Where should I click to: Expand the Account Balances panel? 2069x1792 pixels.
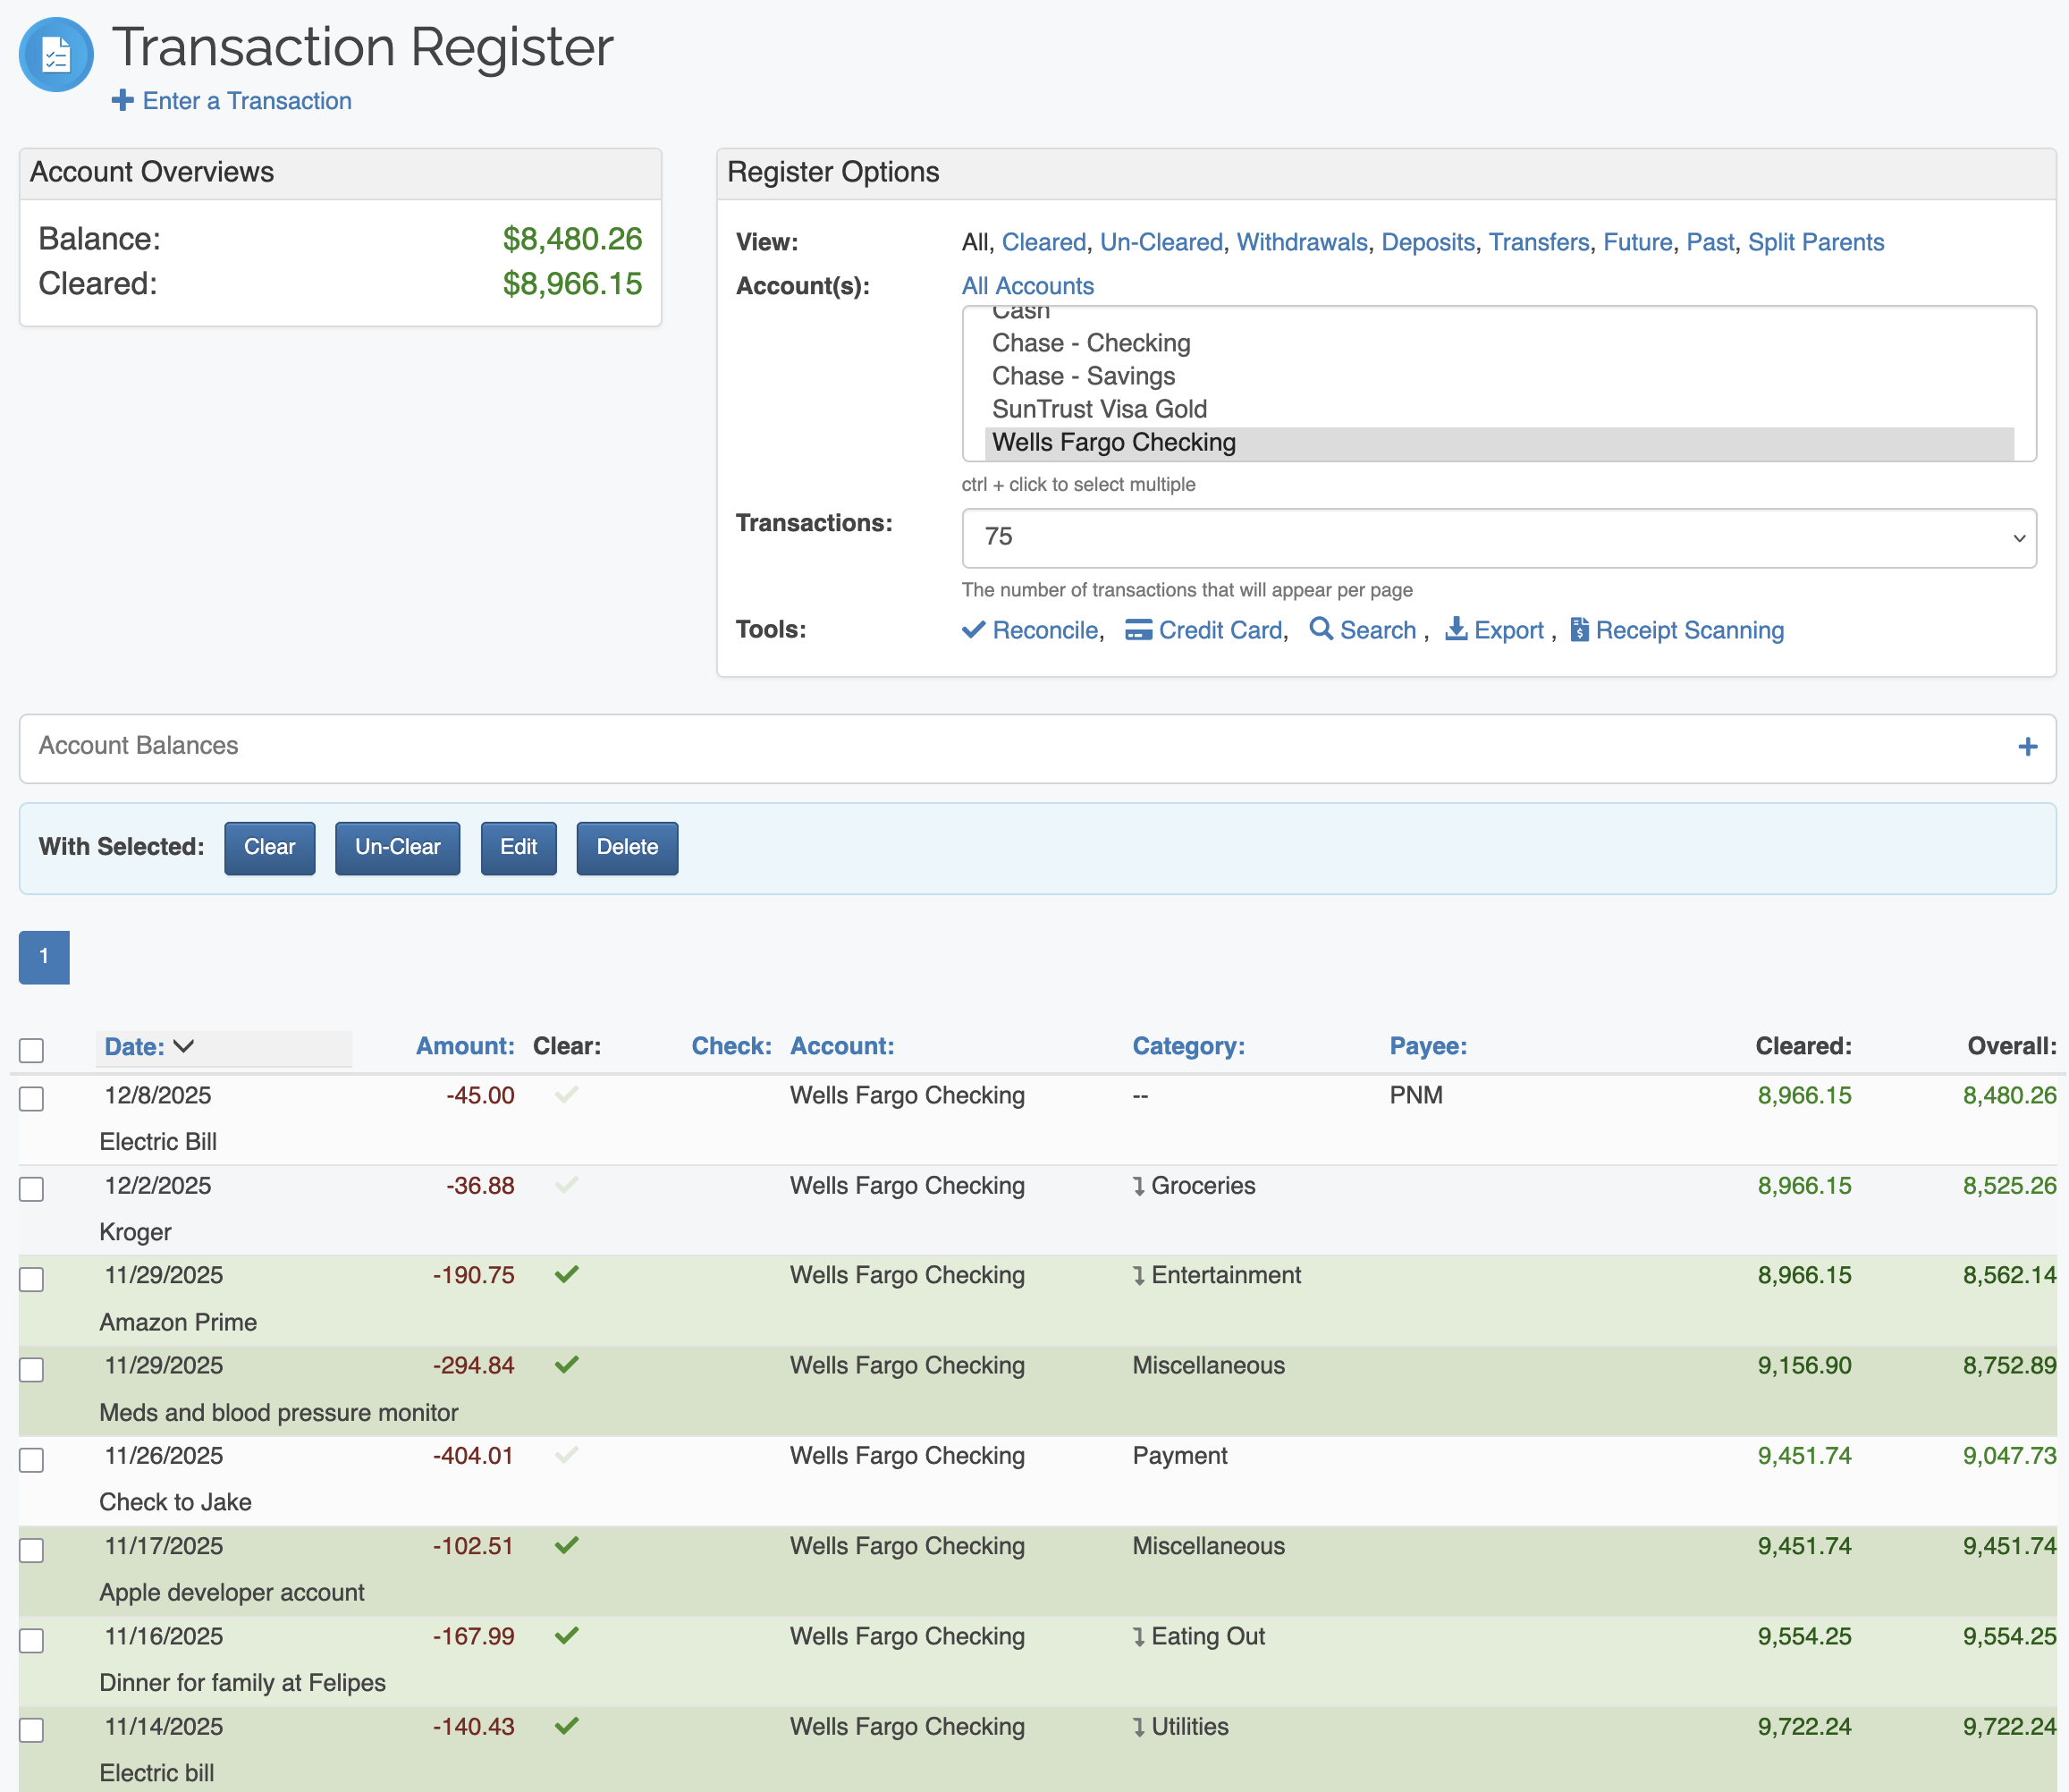tap(2027, 747)
